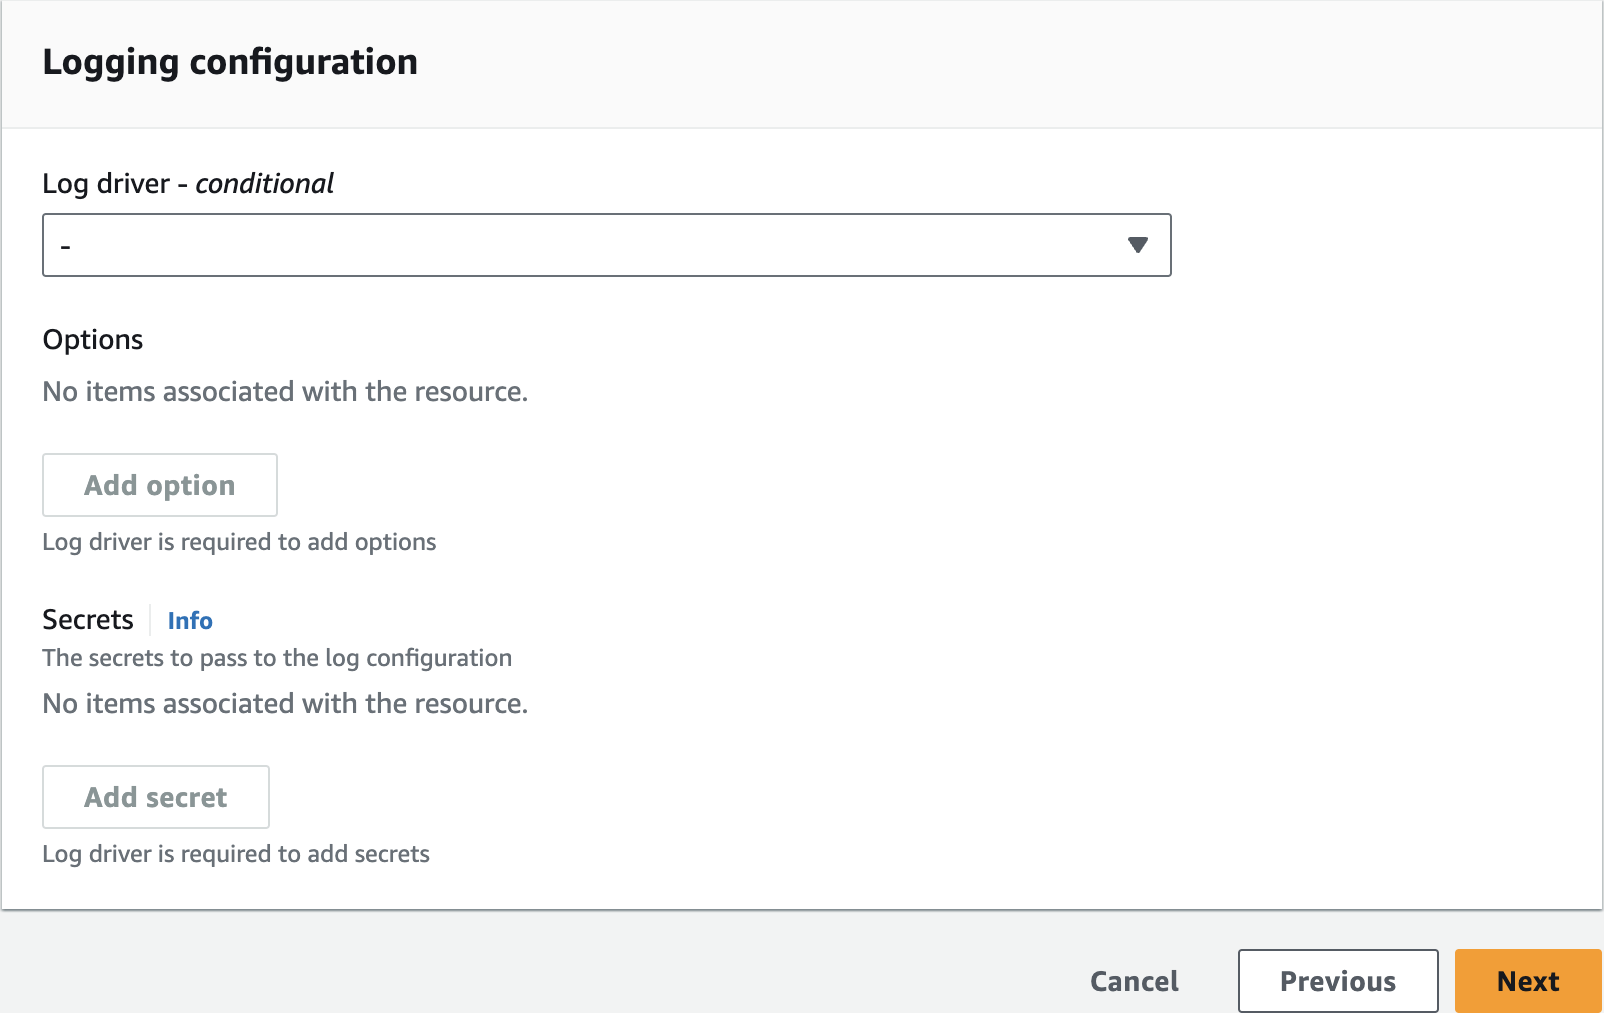
Task: Click the hint below Add secret
Action: pos(236,854)
